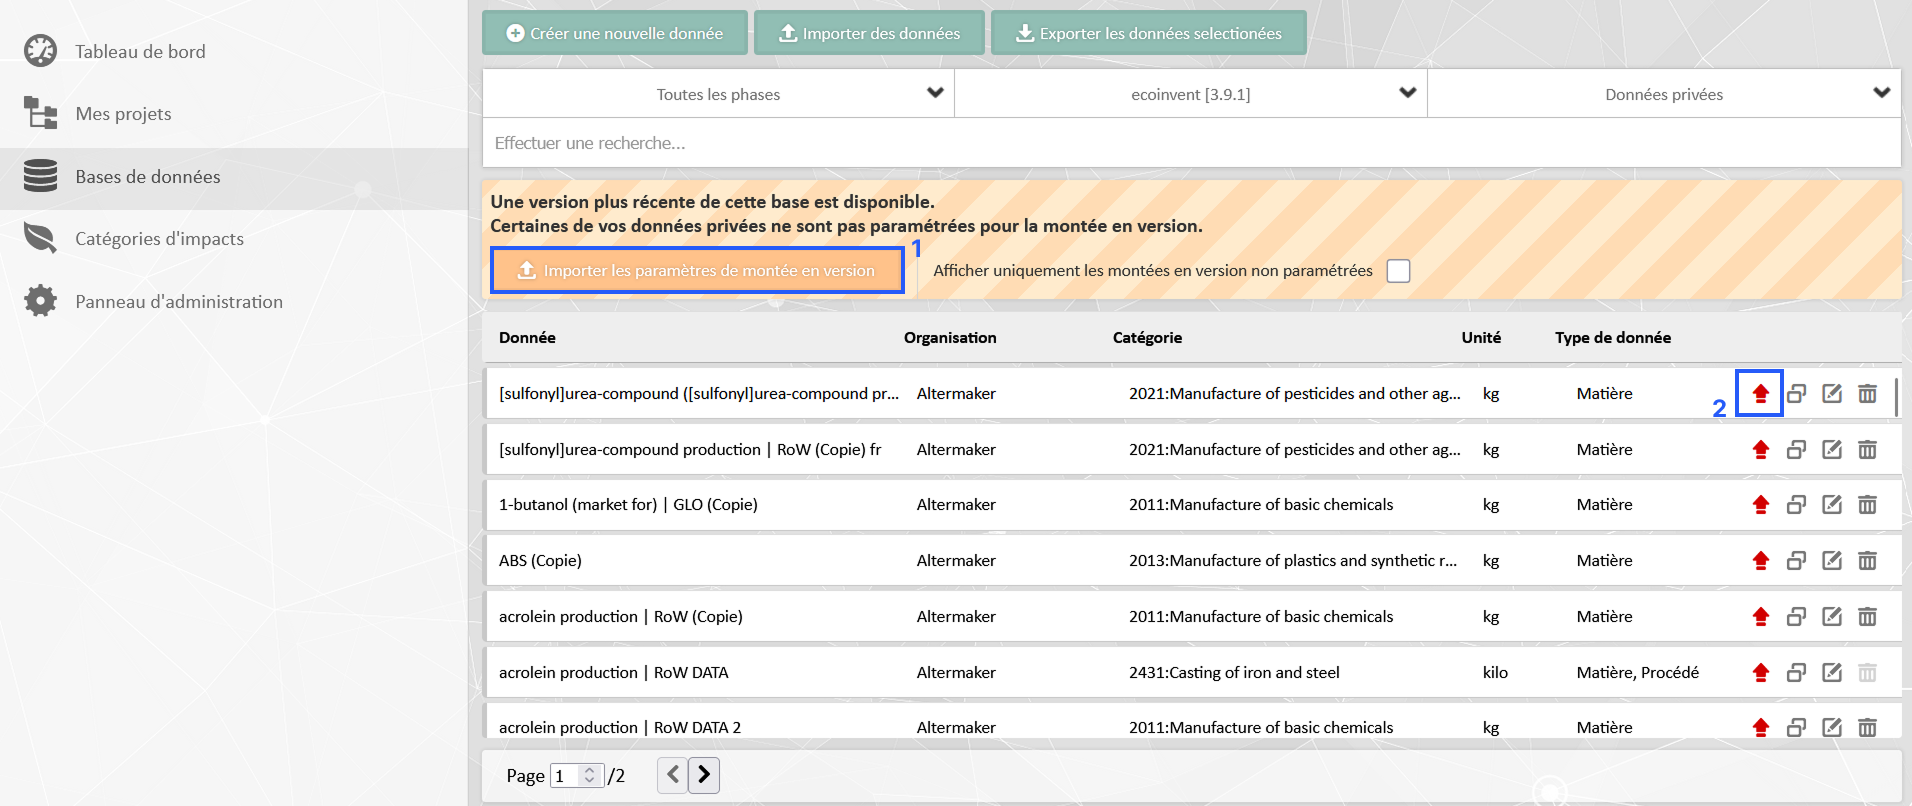Viewport: 1912px width, 806px height.
Task: Delete the first sulfonylurea-compound row
Action: point(1867,393)
